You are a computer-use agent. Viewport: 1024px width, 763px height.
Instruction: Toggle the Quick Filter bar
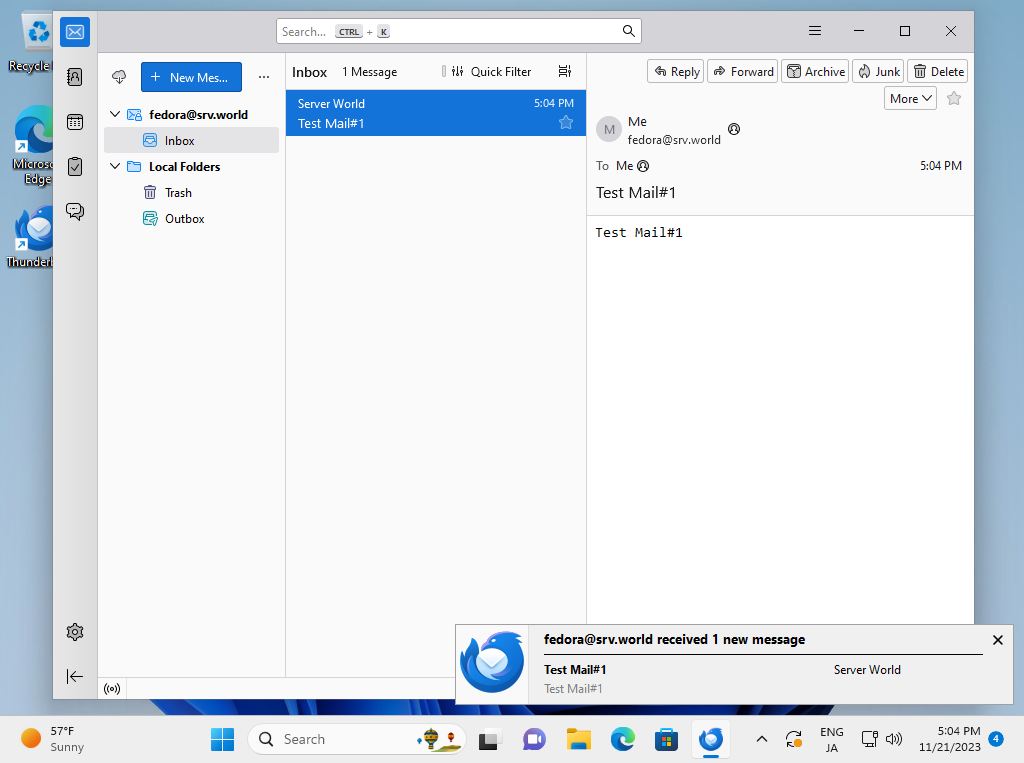pyautogui.click(x=492, y=71)
